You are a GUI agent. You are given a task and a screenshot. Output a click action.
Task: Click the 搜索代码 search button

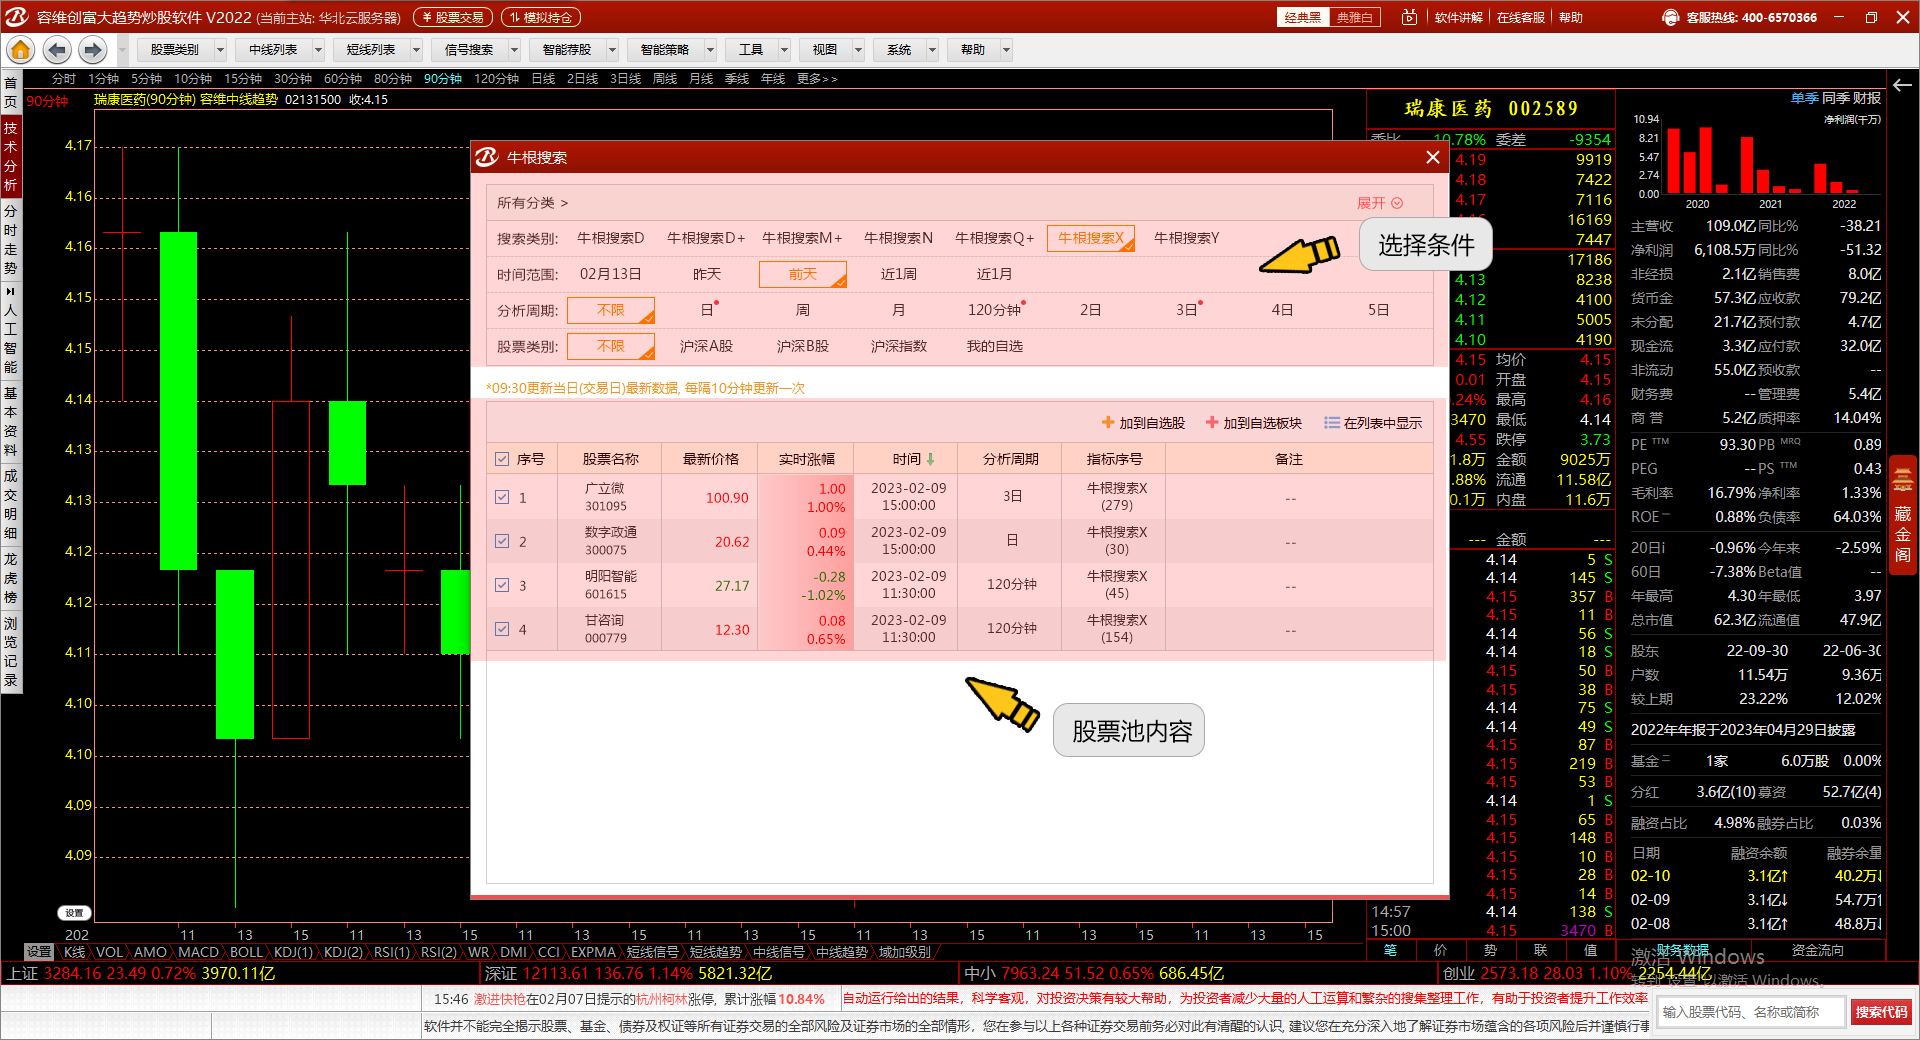click(1881, 1012)
